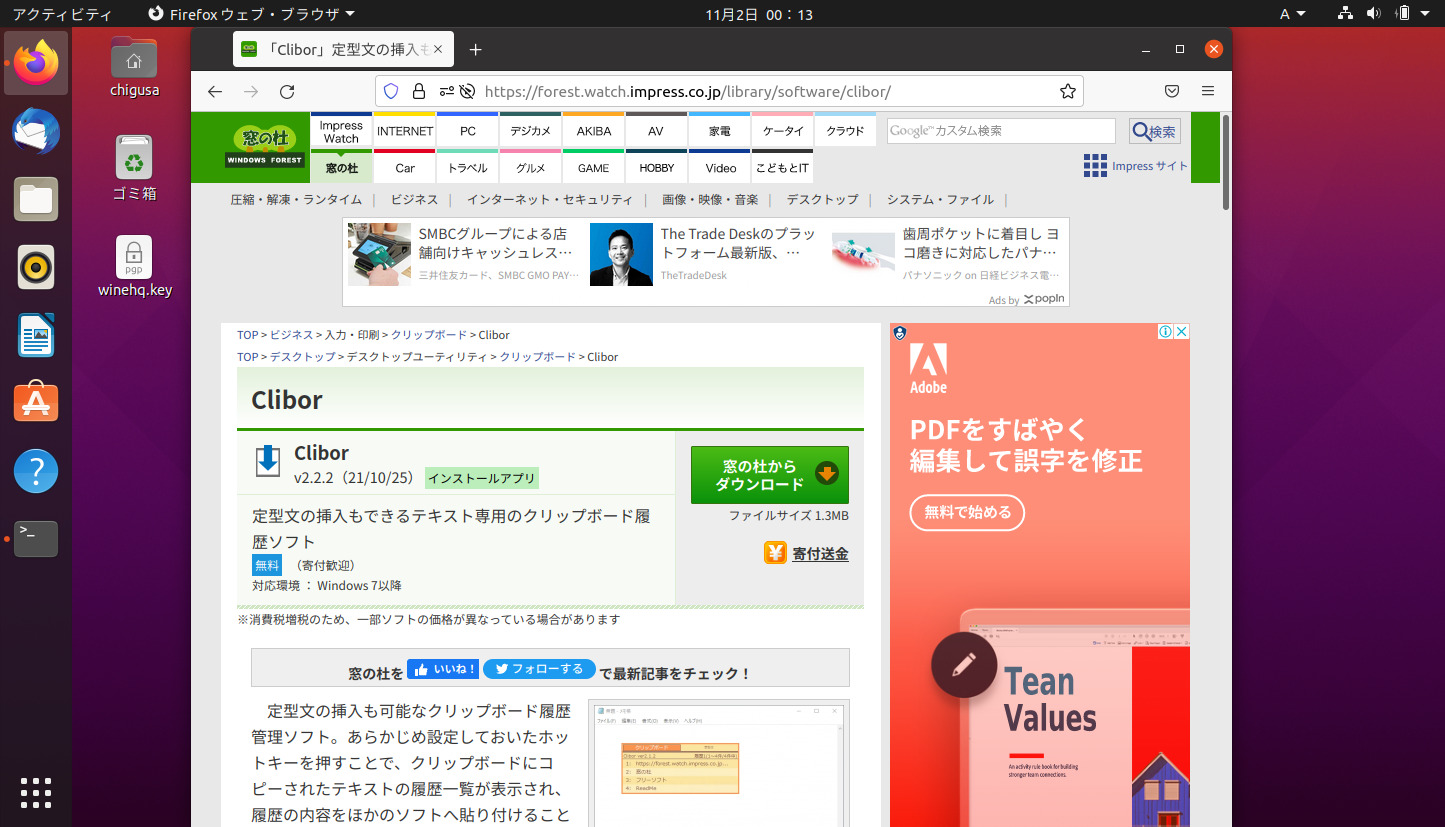Open the AKIBA site tab
The height and width of the screenshot is (827, 1445).
click(x=594, y=130)
